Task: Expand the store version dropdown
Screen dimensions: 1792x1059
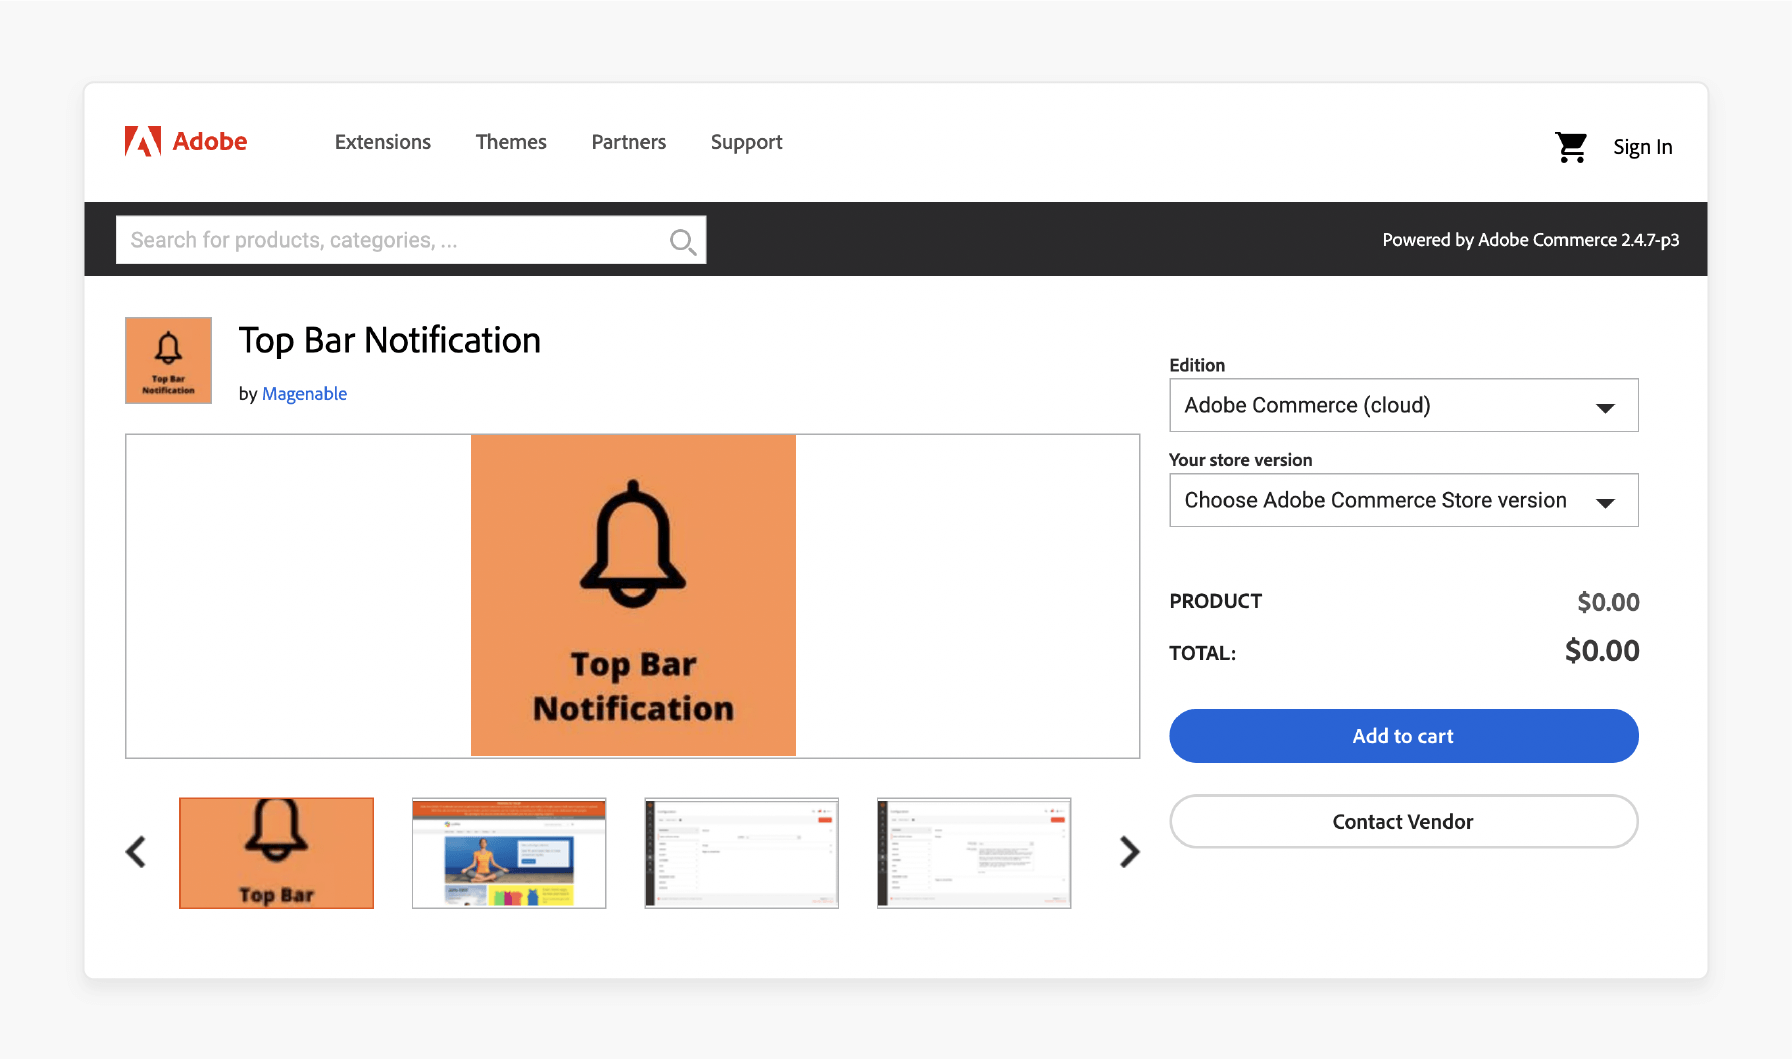Action: click(1404, 500)
